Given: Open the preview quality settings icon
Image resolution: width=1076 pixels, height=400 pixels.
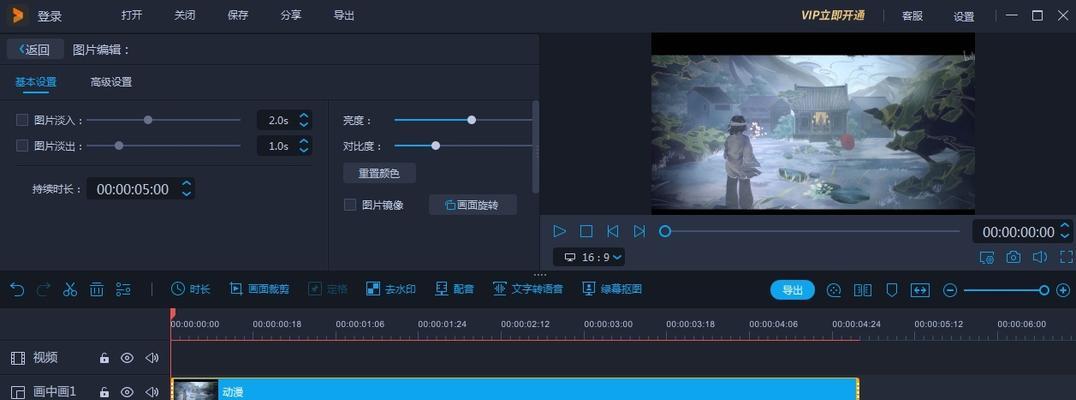Looking at the screenshot, I should (987, 257).
